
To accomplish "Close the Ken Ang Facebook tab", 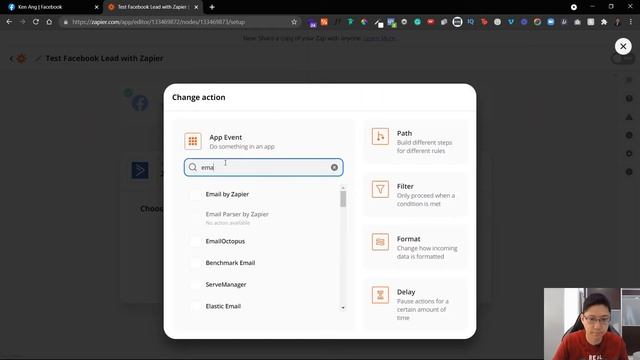I will click(x=96, y=7).
